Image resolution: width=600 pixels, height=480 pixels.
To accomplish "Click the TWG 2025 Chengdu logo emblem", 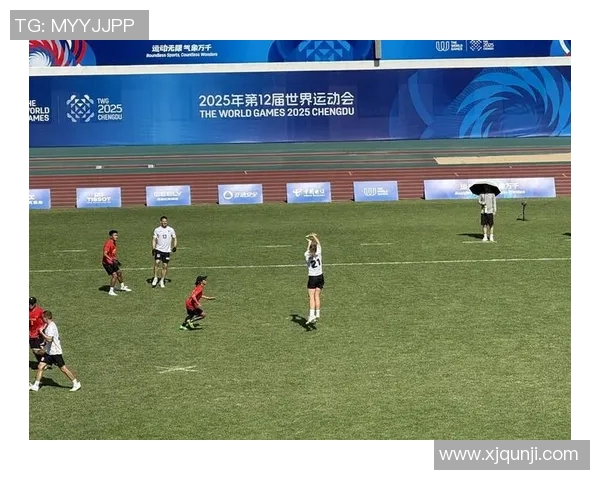I will tap(80, 108).
